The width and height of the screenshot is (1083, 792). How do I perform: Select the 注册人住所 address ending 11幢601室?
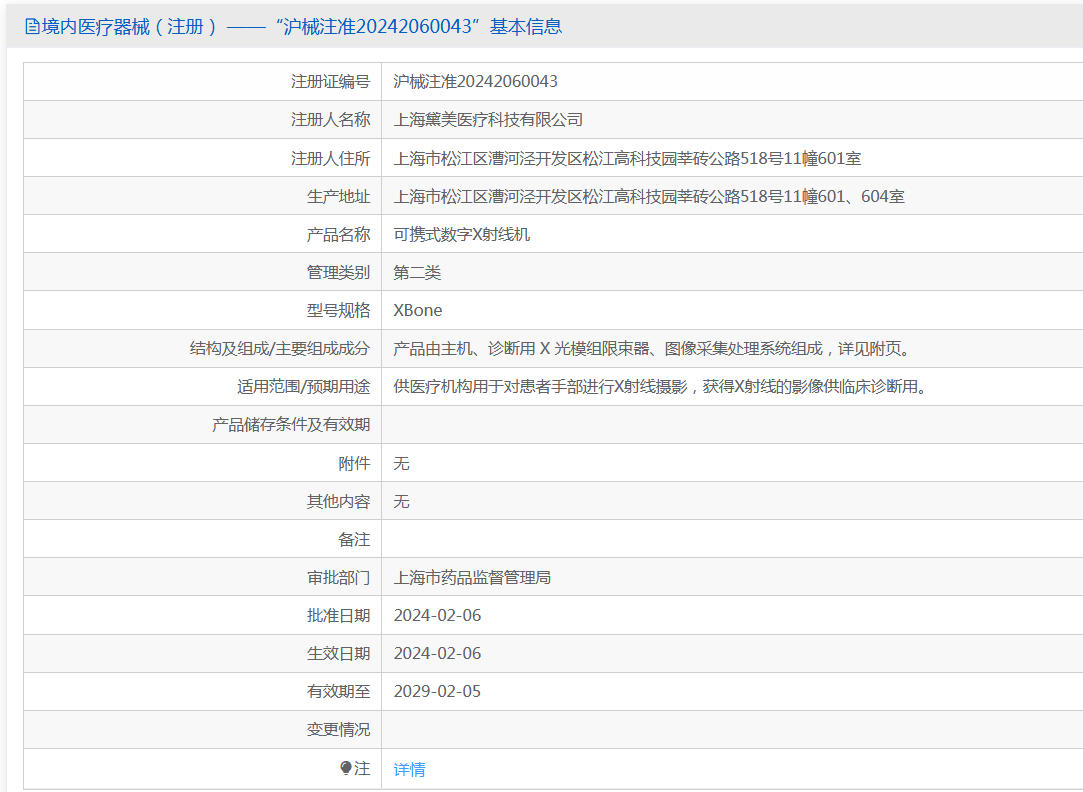coord(627,159)
